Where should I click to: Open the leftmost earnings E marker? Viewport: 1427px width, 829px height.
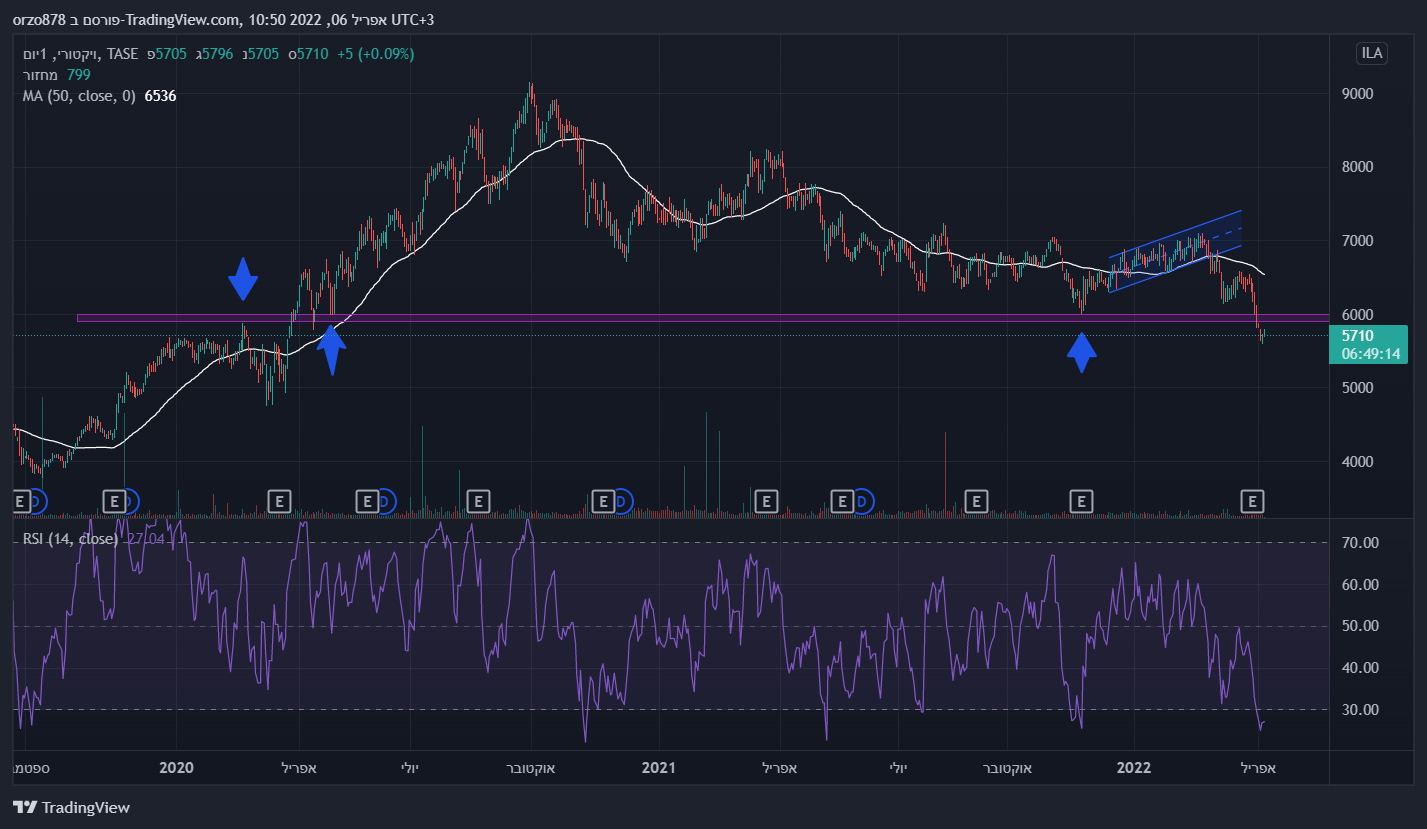point(21,500)
